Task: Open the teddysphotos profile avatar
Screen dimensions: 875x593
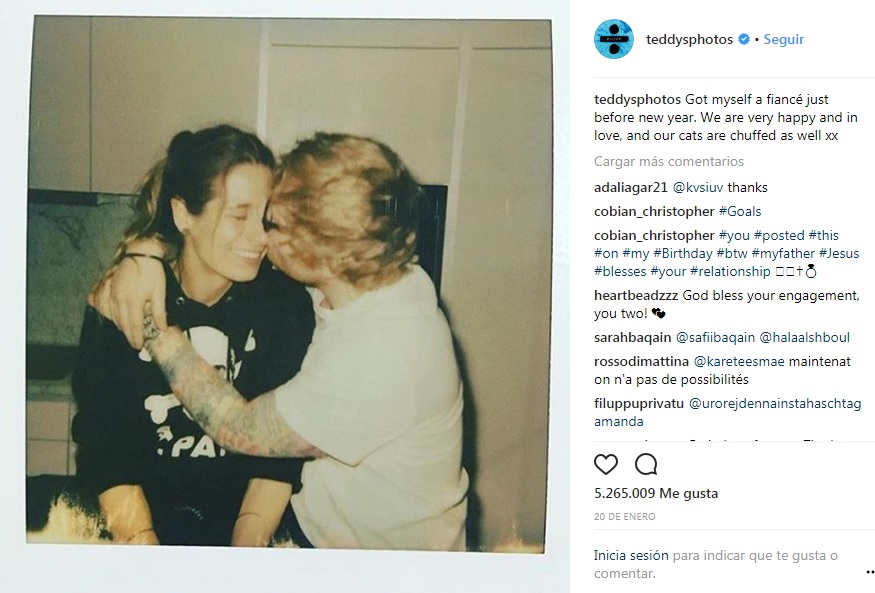Action: (614, 39)
